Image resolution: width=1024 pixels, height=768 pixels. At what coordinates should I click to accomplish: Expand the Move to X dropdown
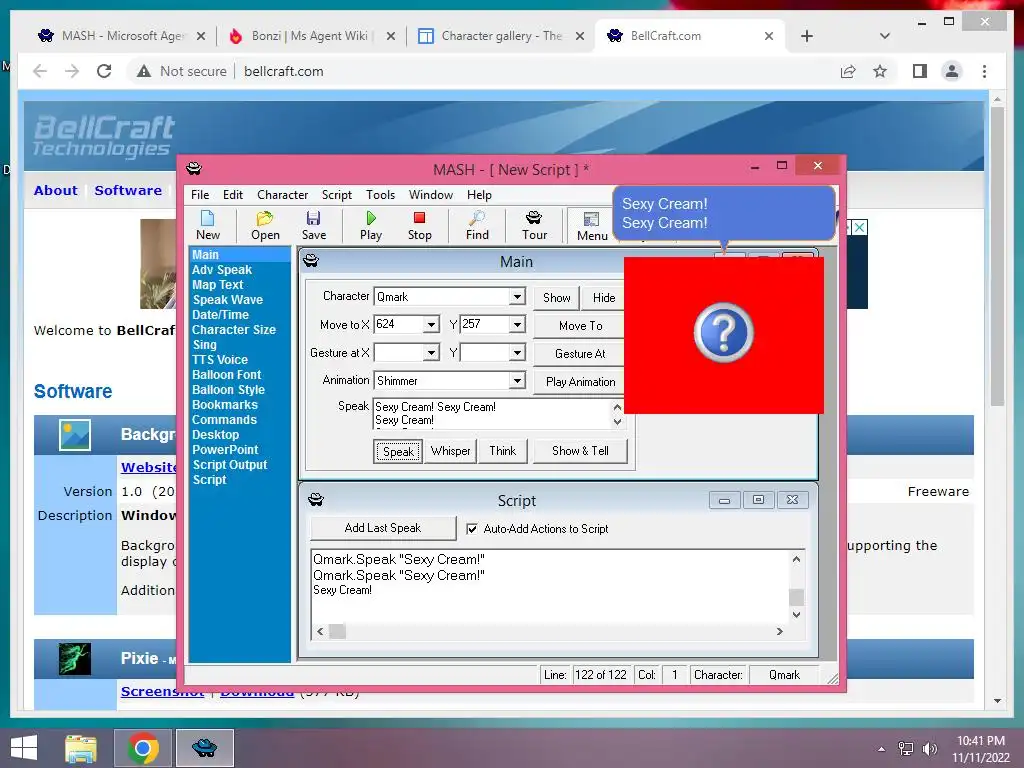431,325
